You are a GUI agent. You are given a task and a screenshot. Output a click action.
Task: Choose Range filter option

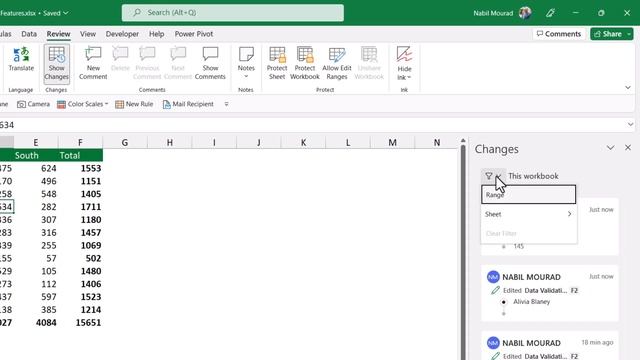click(528, 195)
